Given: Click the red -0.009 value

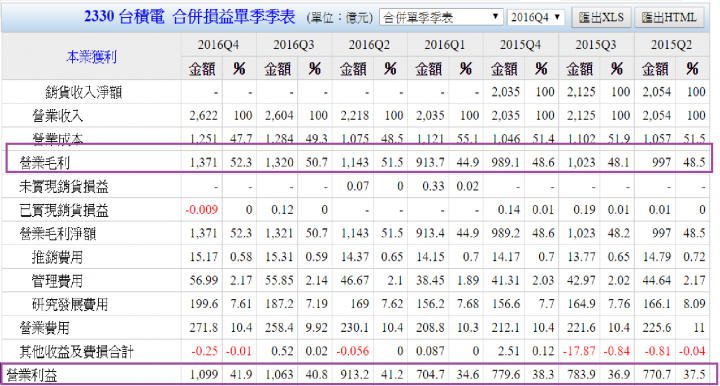Looking at the screenshot, I should click(x=202, y=210).
